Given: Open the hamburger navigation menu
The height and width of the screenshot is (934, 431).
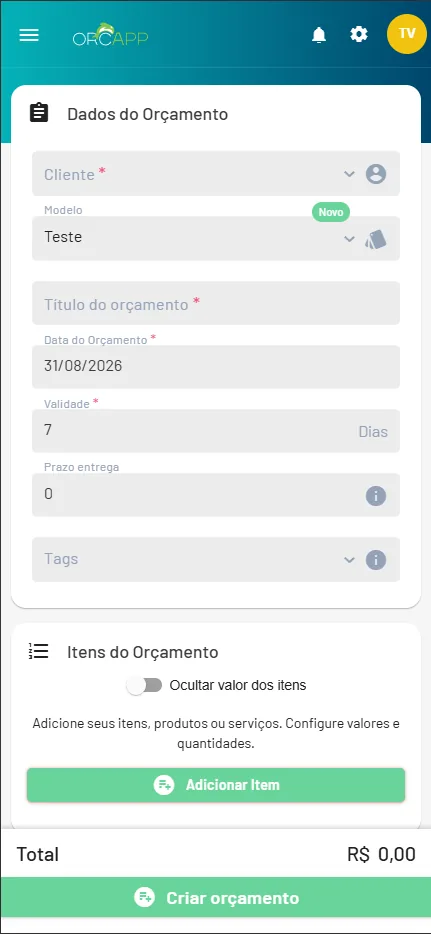Looking at the screenshot, I should (29, 35).
